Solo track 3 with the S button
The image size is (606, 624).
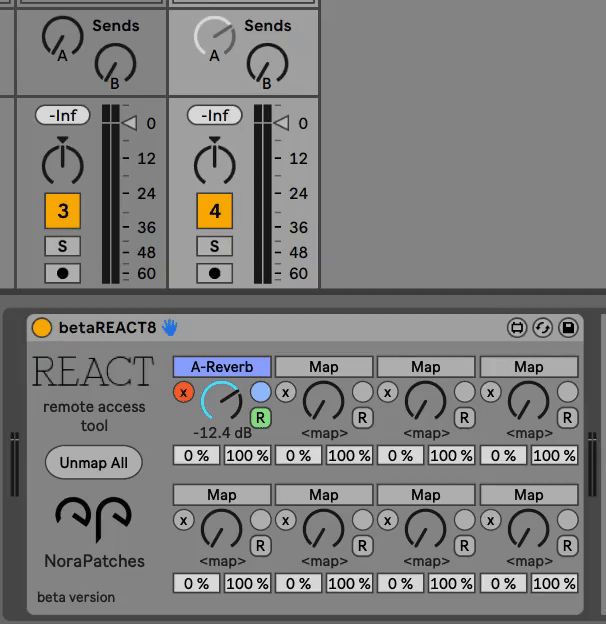pos(62,246)
